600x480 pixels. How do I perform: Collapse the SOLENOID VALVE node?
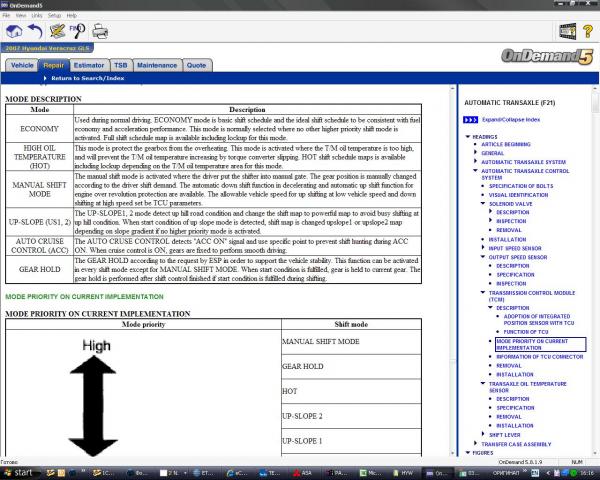click(x=483, y=204)
